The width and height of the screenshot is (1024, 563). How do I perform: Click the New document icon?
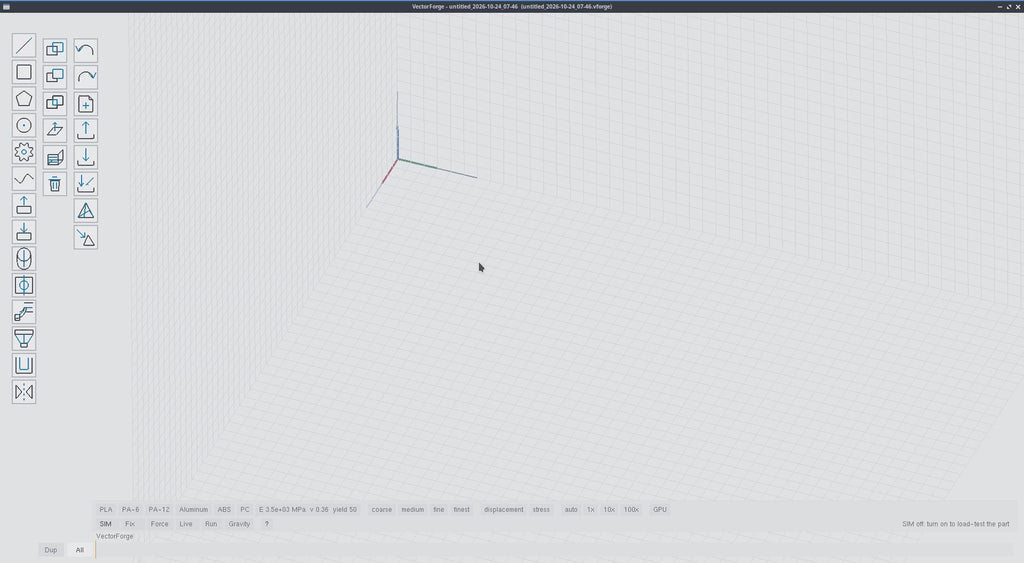point(86,104)
